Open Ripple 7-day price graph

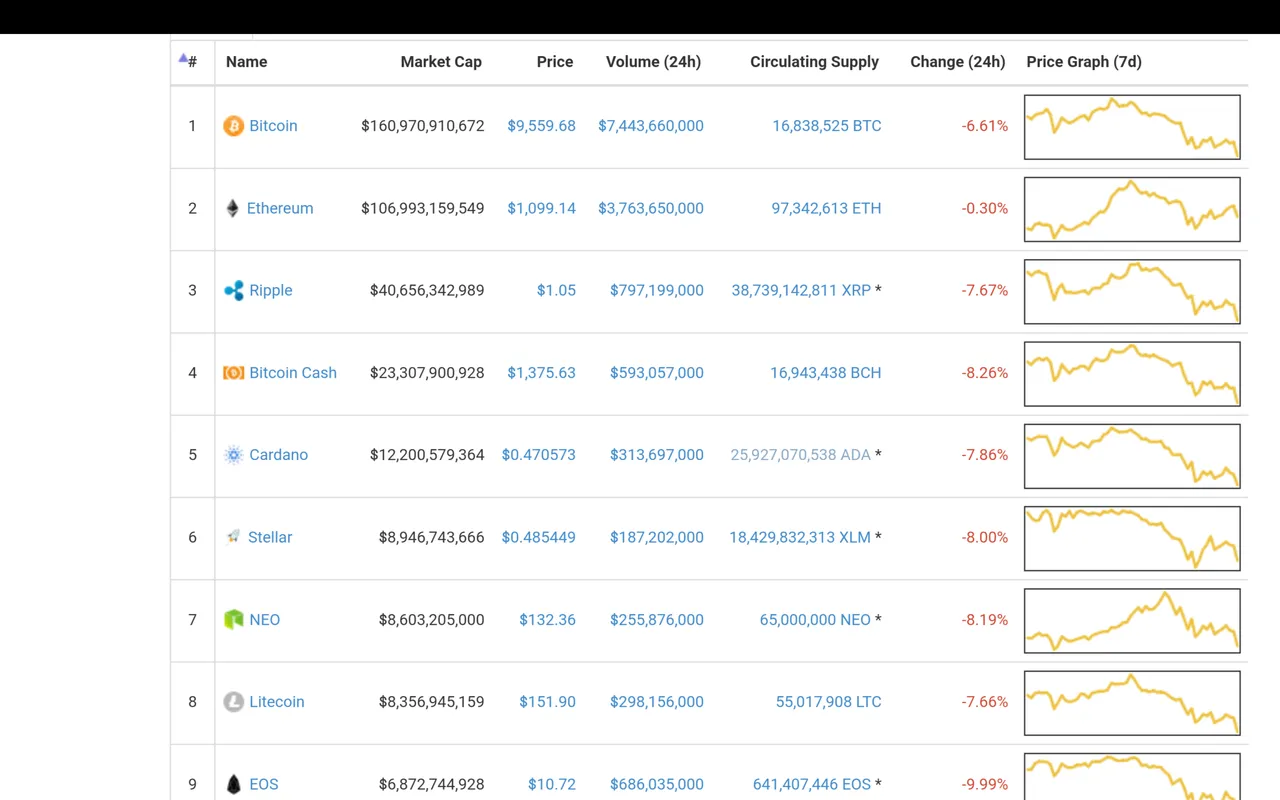pyautogui.click(x=1132, y=292)
